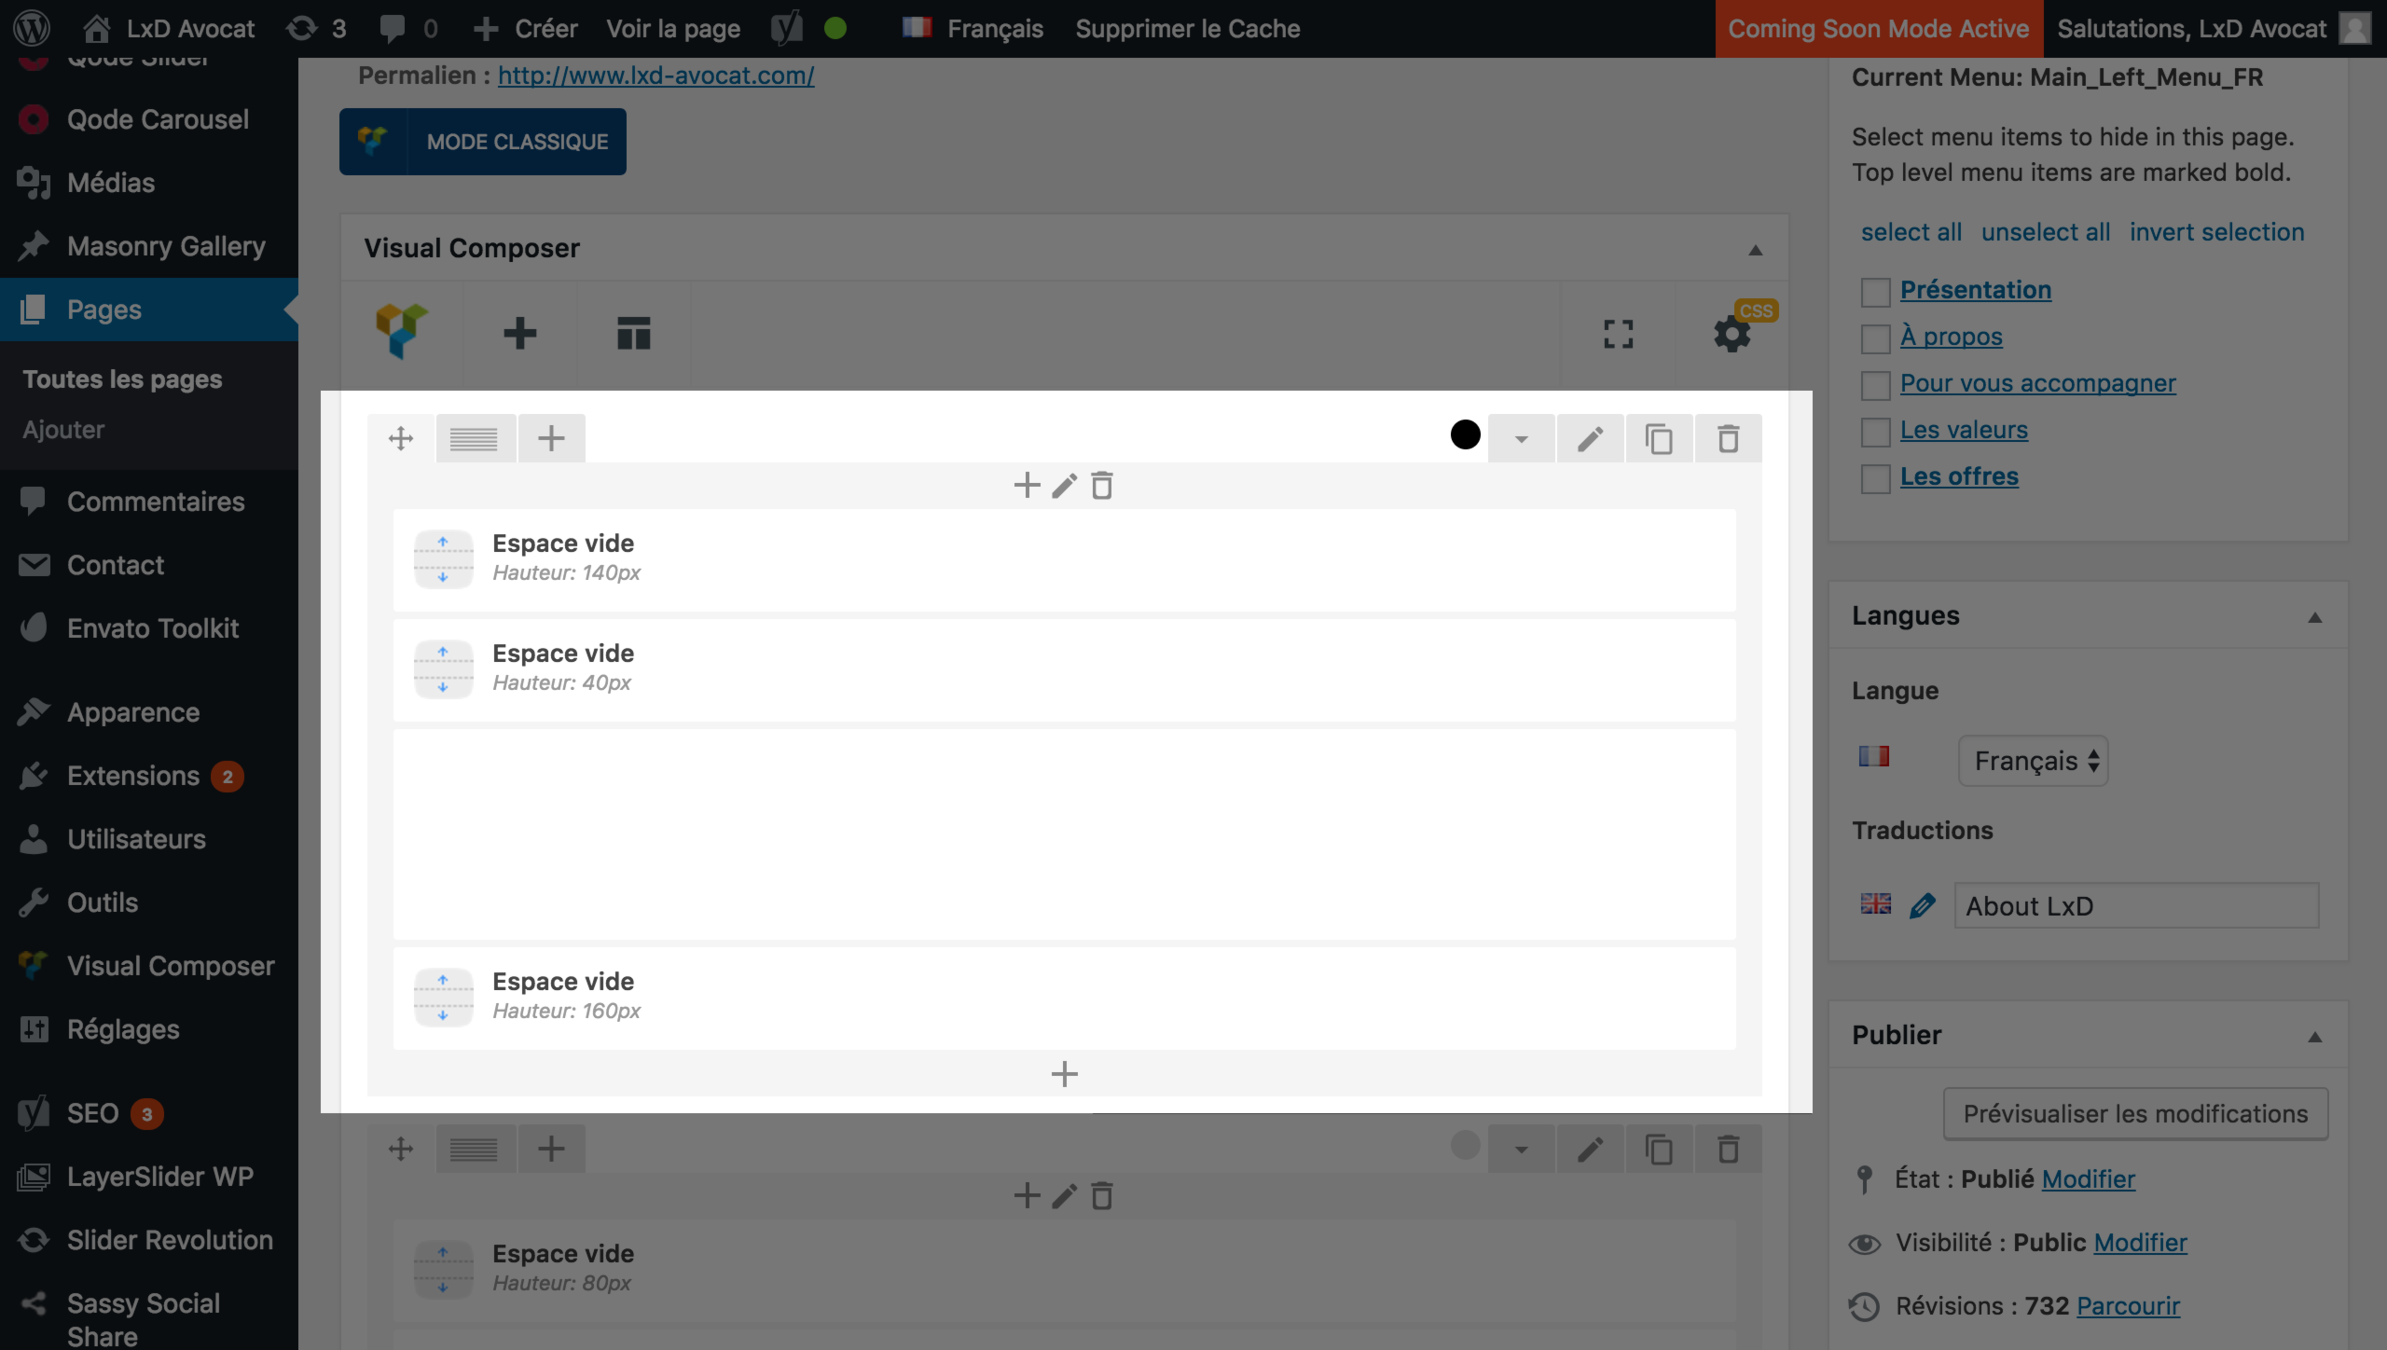Viewport: 2387px width, 1350px height.
Task: Click the black row color circle
Action: (x=1465, y=435)
